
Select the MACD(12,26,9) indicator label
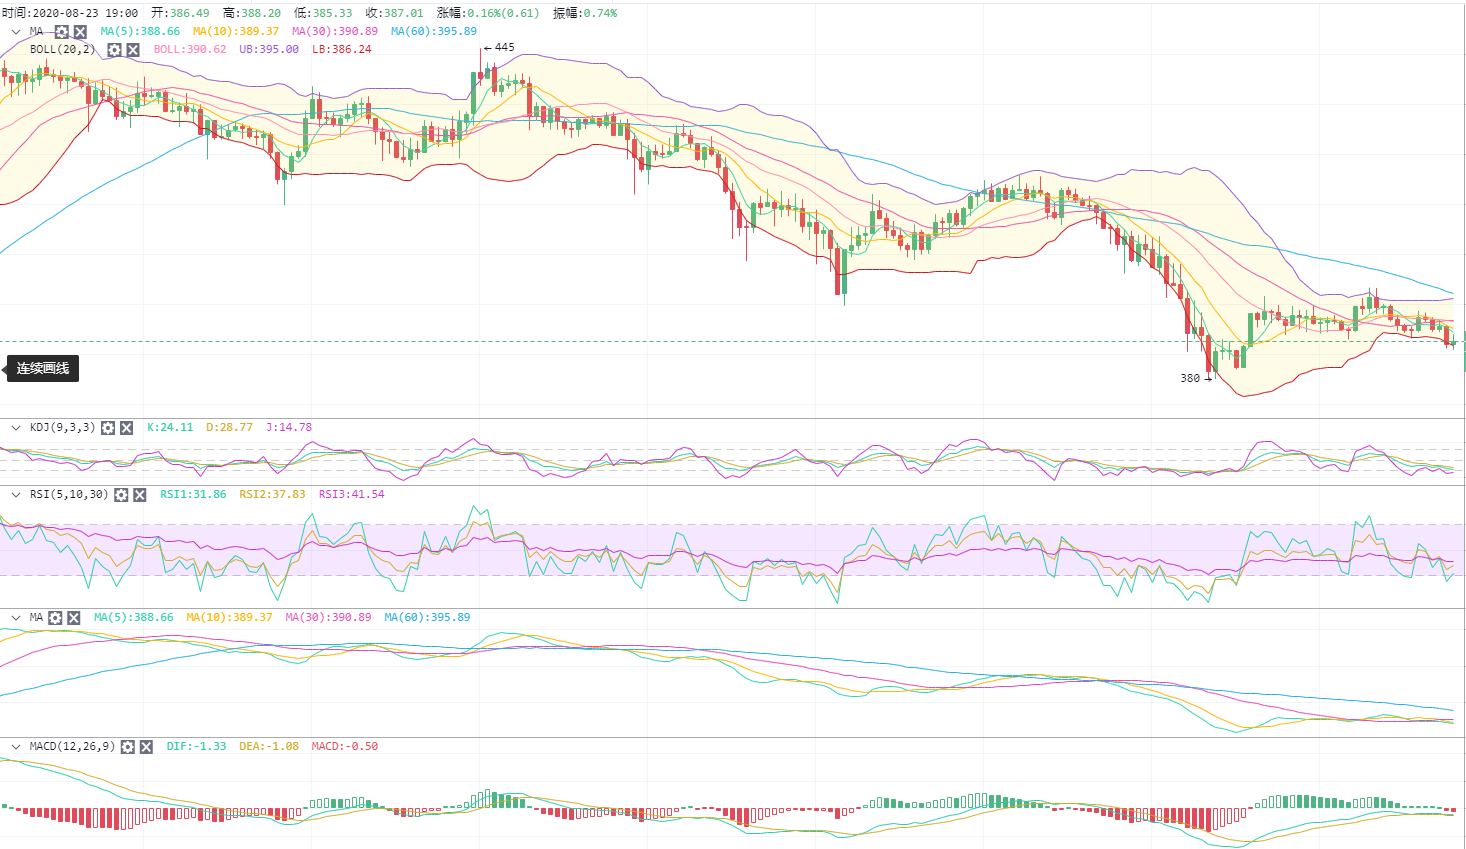[x=72, y=747]
